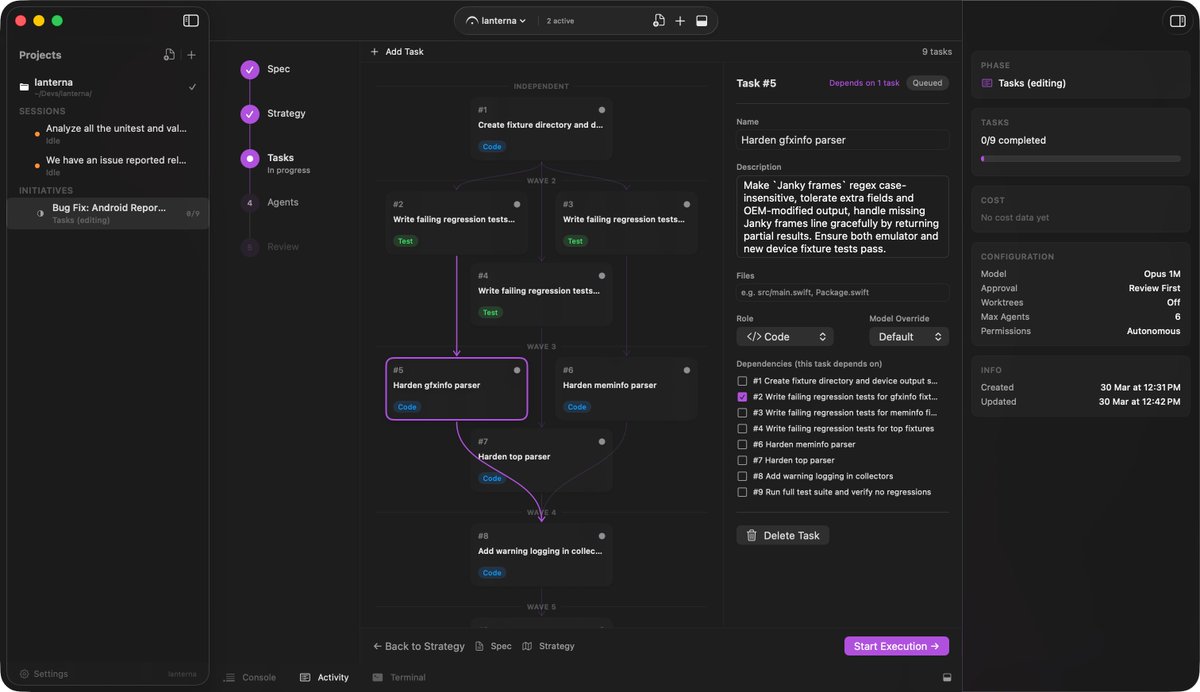Click the Files input field
1200x692 pixels.
pos(843,292)
